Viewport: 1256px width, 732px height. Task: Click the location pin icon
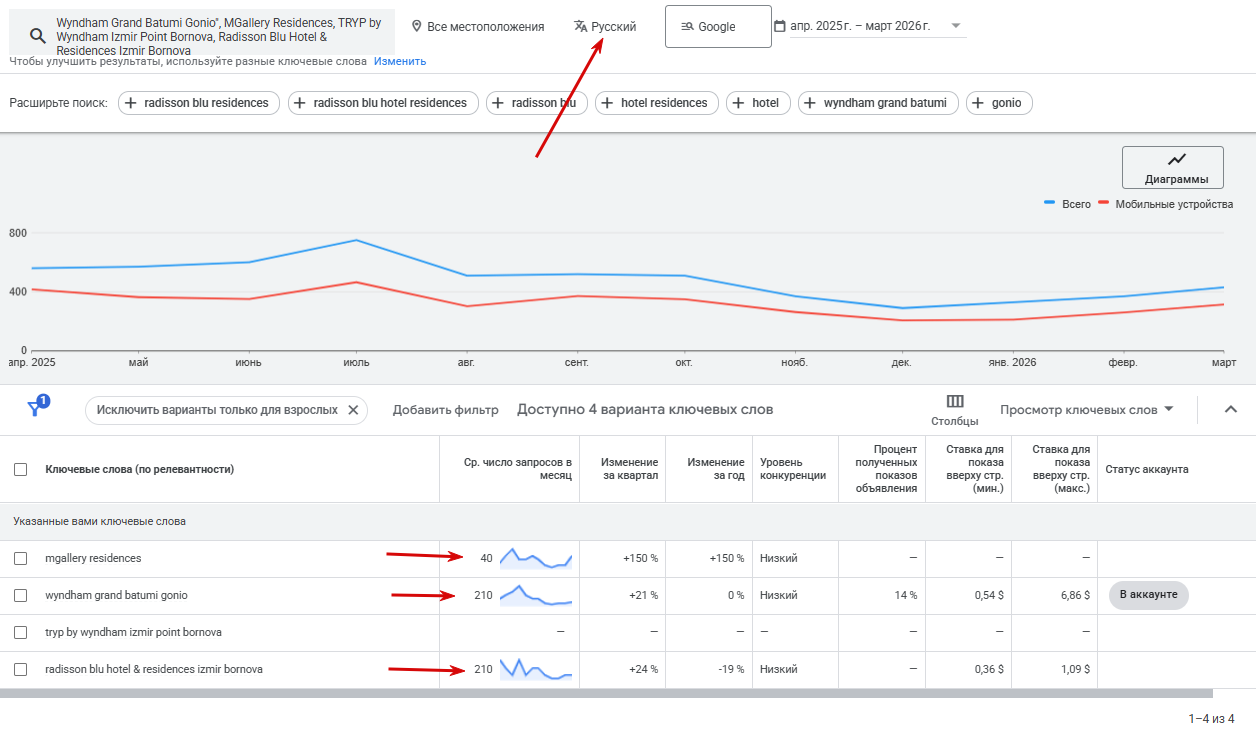point(417,26)
